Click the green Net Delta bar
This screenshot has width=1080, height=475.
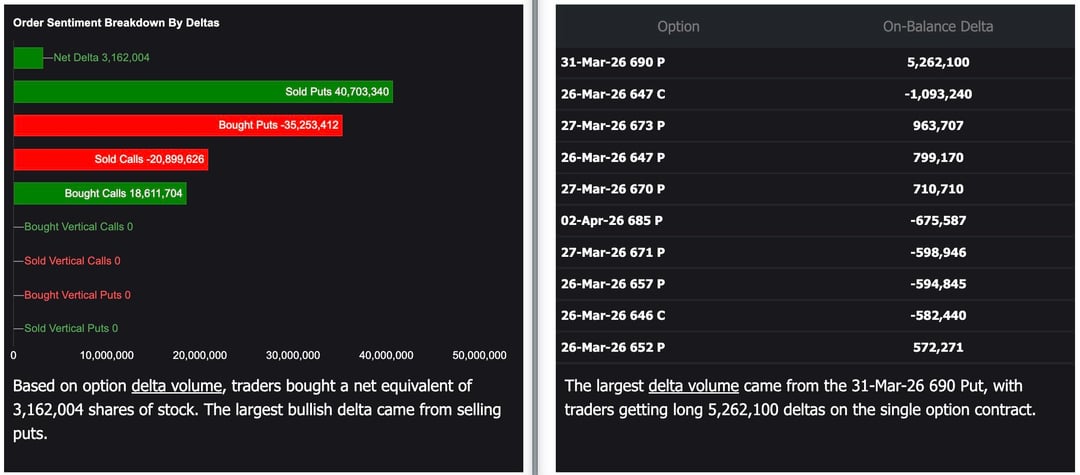click(28, 58)
